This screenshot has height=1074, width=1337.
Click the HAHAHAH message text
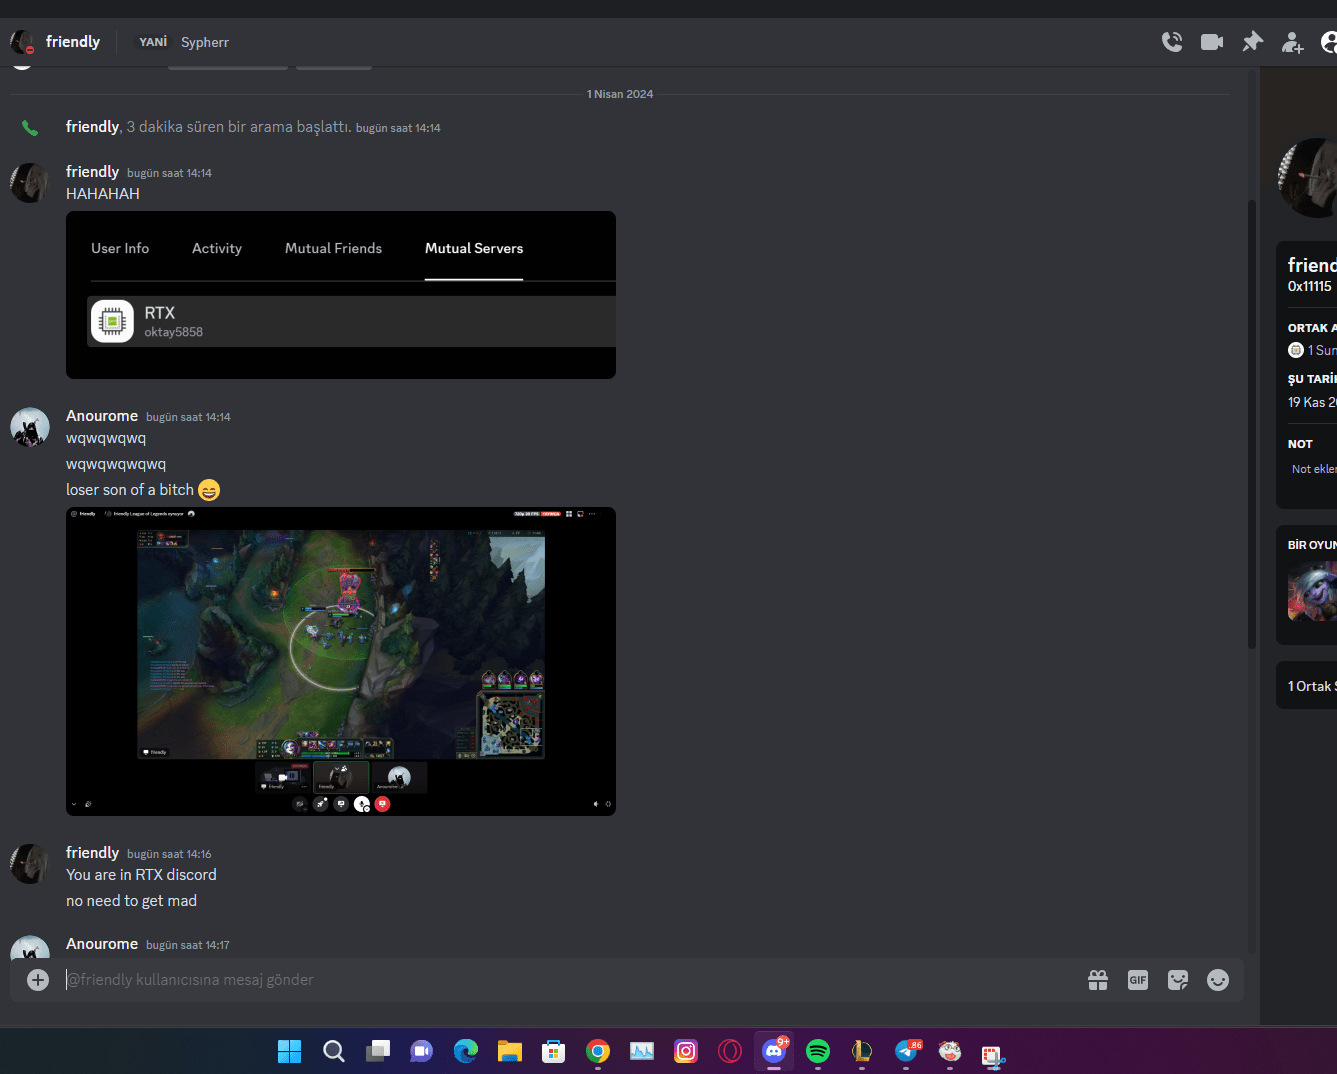click(103, 194)
